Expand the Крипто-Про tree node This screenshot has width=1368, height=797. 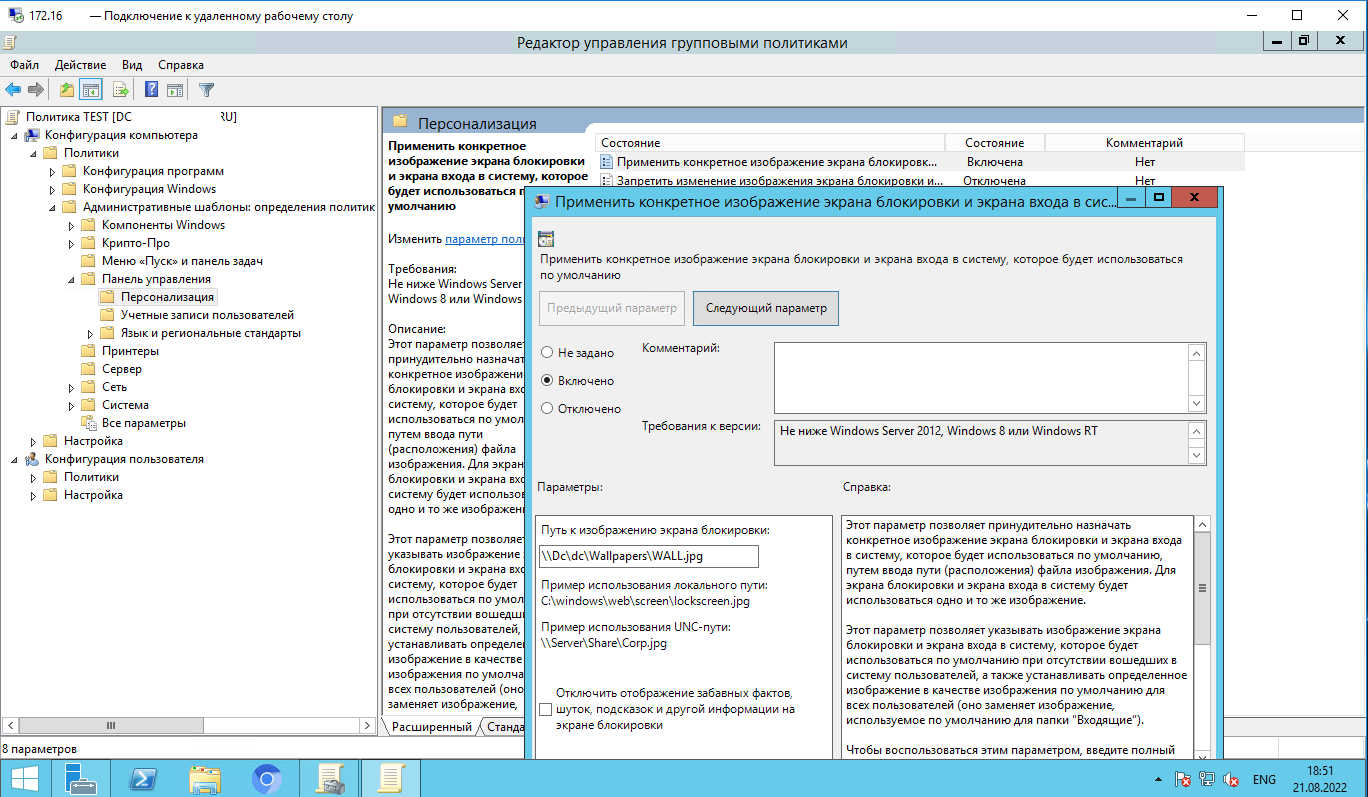(x=71, y=243)
